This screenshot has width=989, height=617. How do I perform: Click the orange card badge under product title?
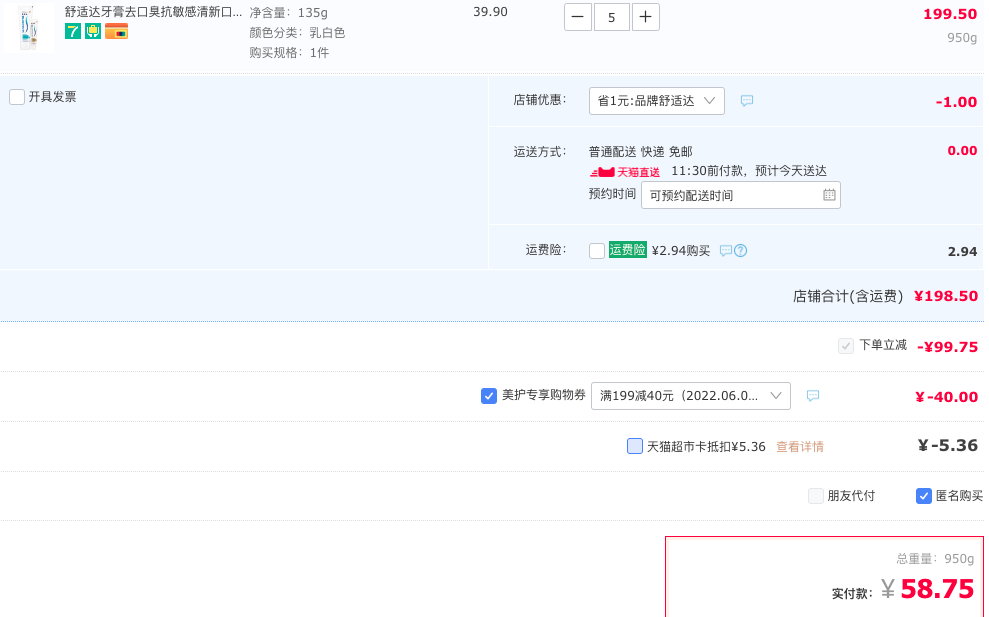117,31
